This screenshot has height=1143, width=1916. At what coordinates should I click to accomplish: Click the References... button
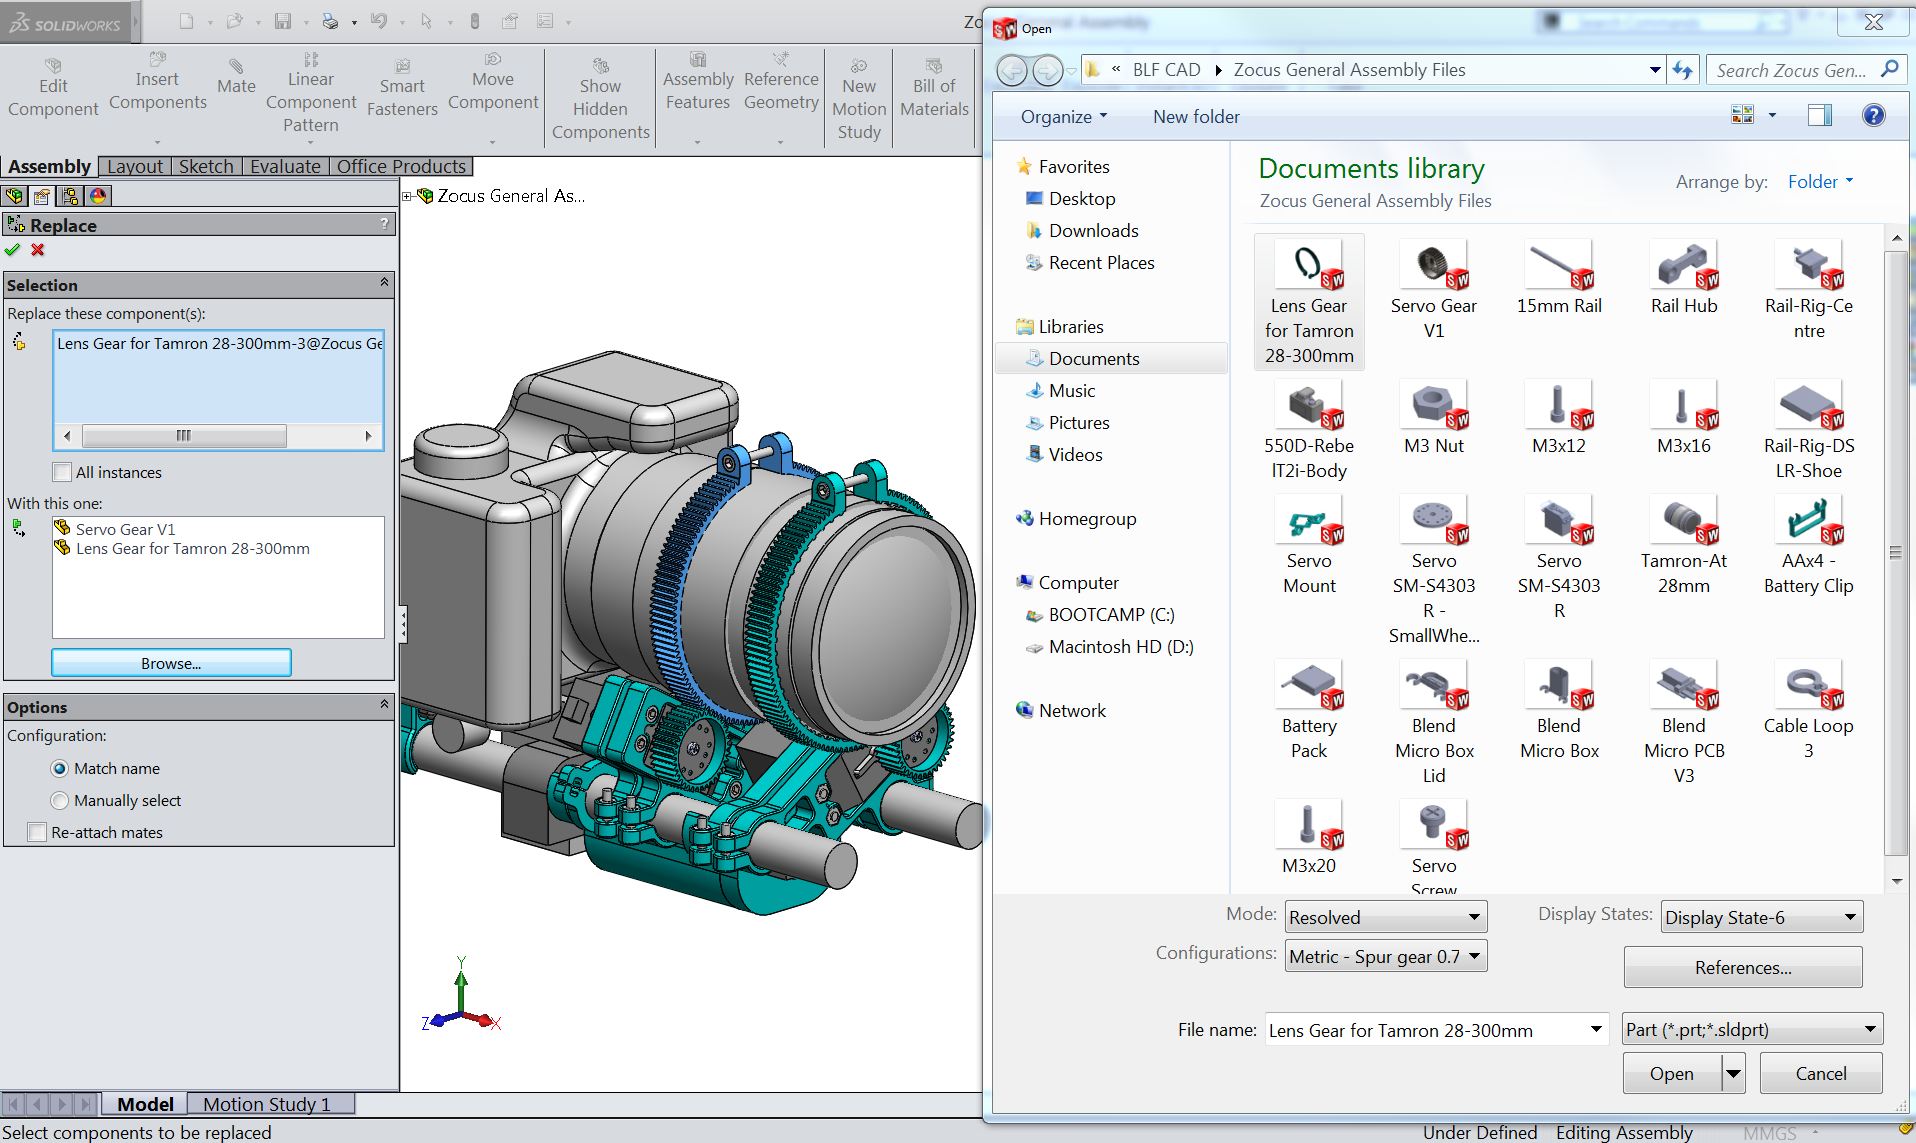click(1742, 967)
